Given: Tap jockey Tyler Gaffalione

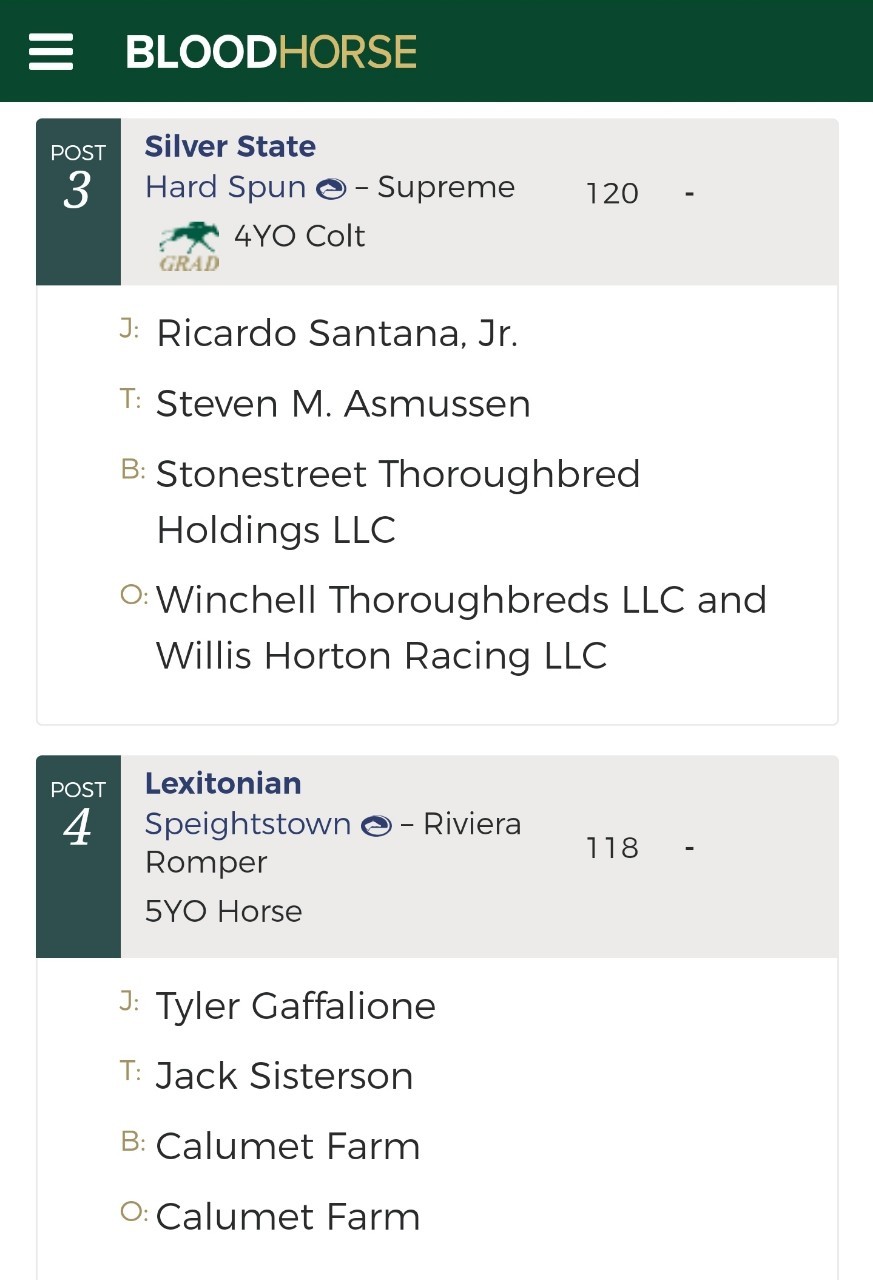Looking at the screenshot, I should 296,1006.
